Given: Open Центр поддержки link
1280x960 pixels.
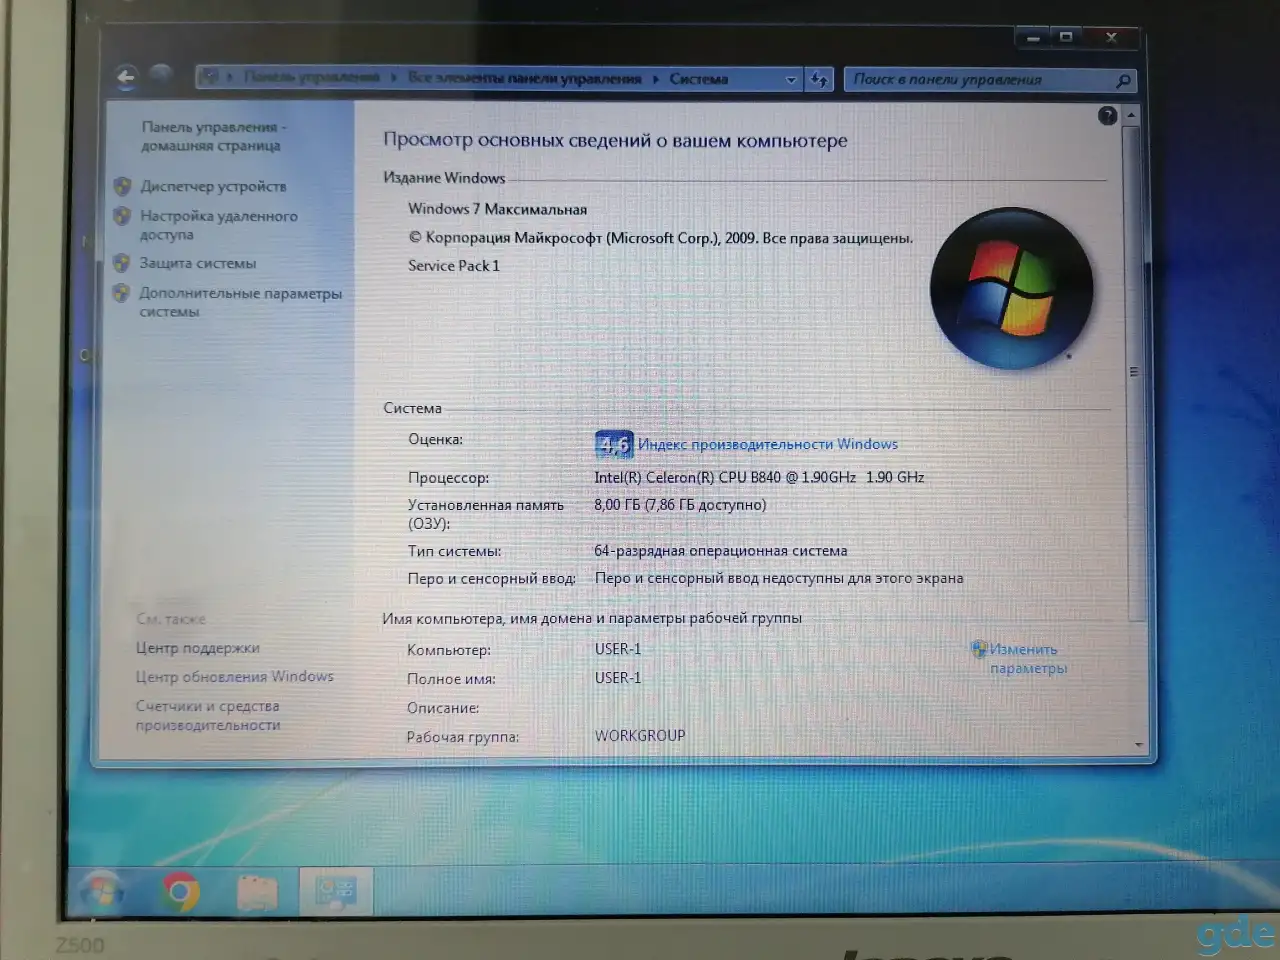Looking at the screenshot, I should 197,648.
